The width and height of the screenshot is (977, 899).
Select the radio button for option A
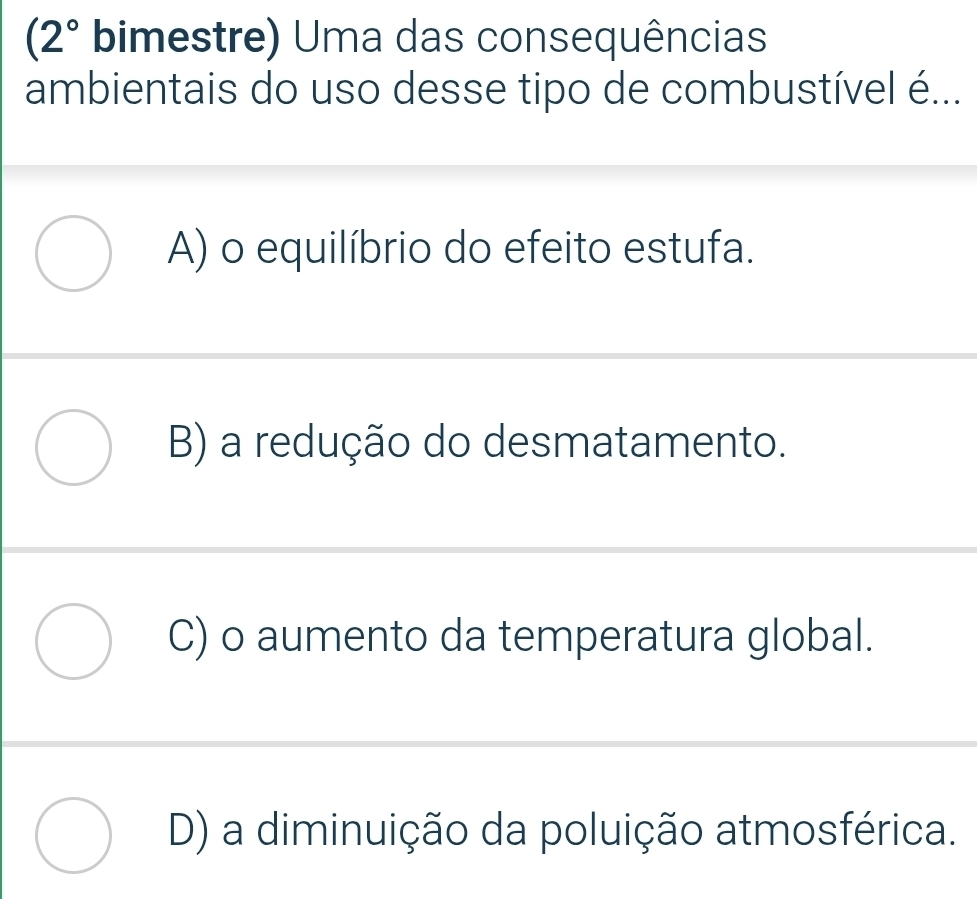(73, 254)
